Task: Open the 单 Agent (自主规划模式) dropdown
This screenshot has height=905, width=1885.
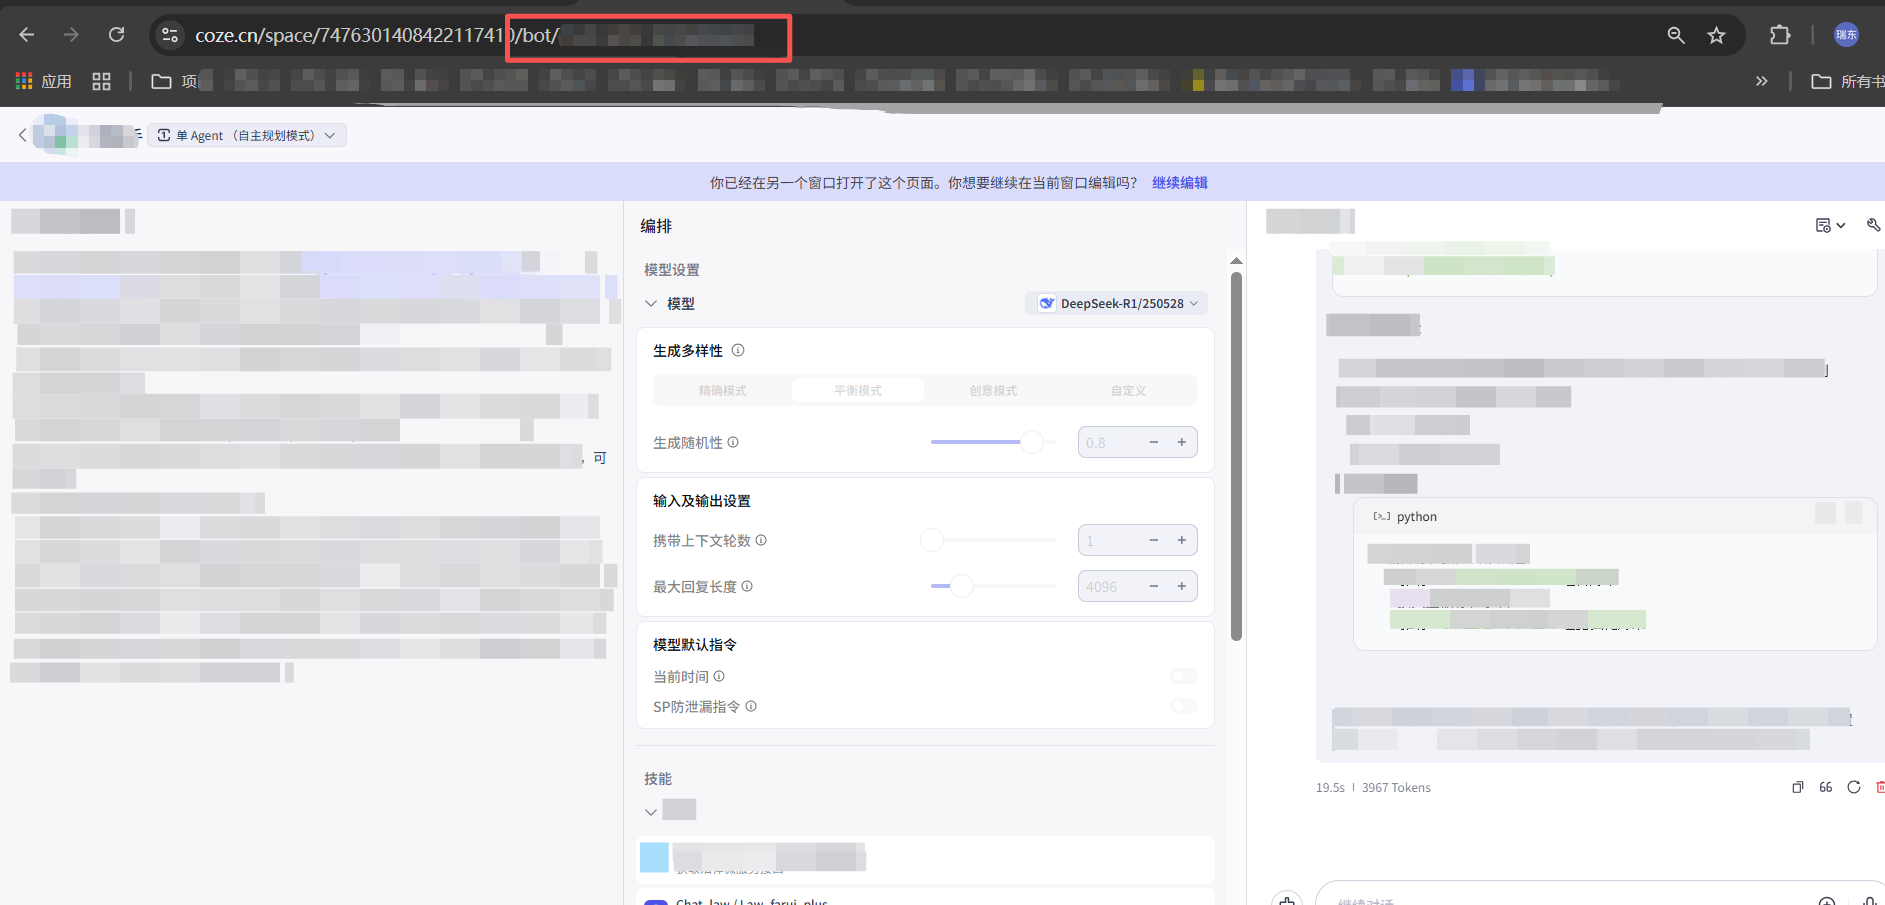Action: click(247, 135)
